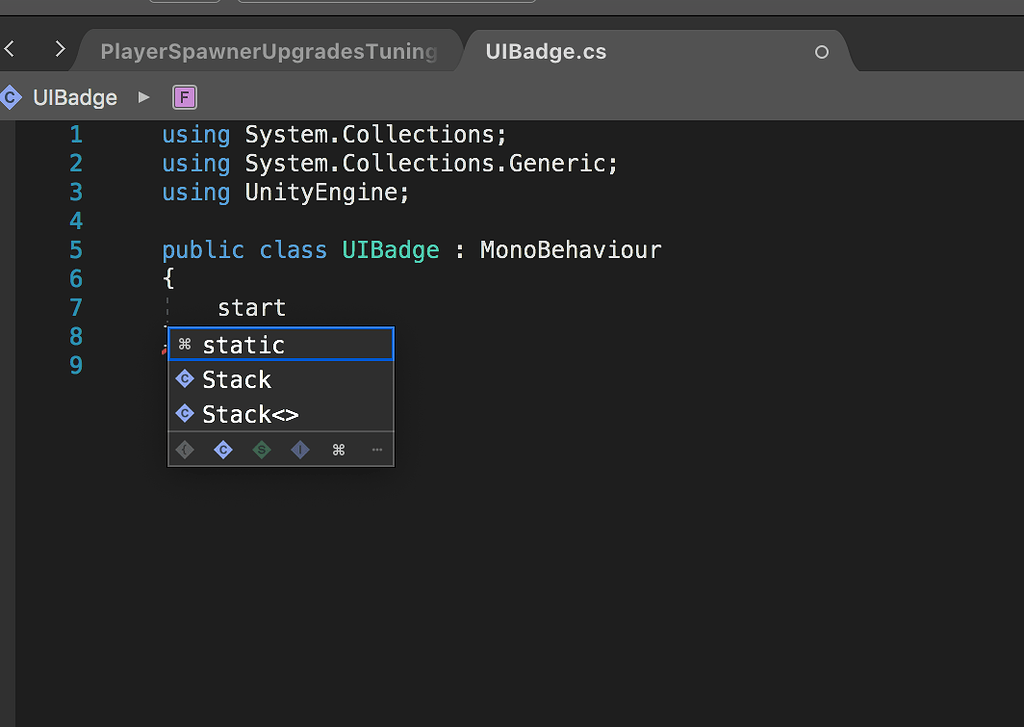Filter completions by interfaces icon
The image size is (1024, 727).
(300, 450)
